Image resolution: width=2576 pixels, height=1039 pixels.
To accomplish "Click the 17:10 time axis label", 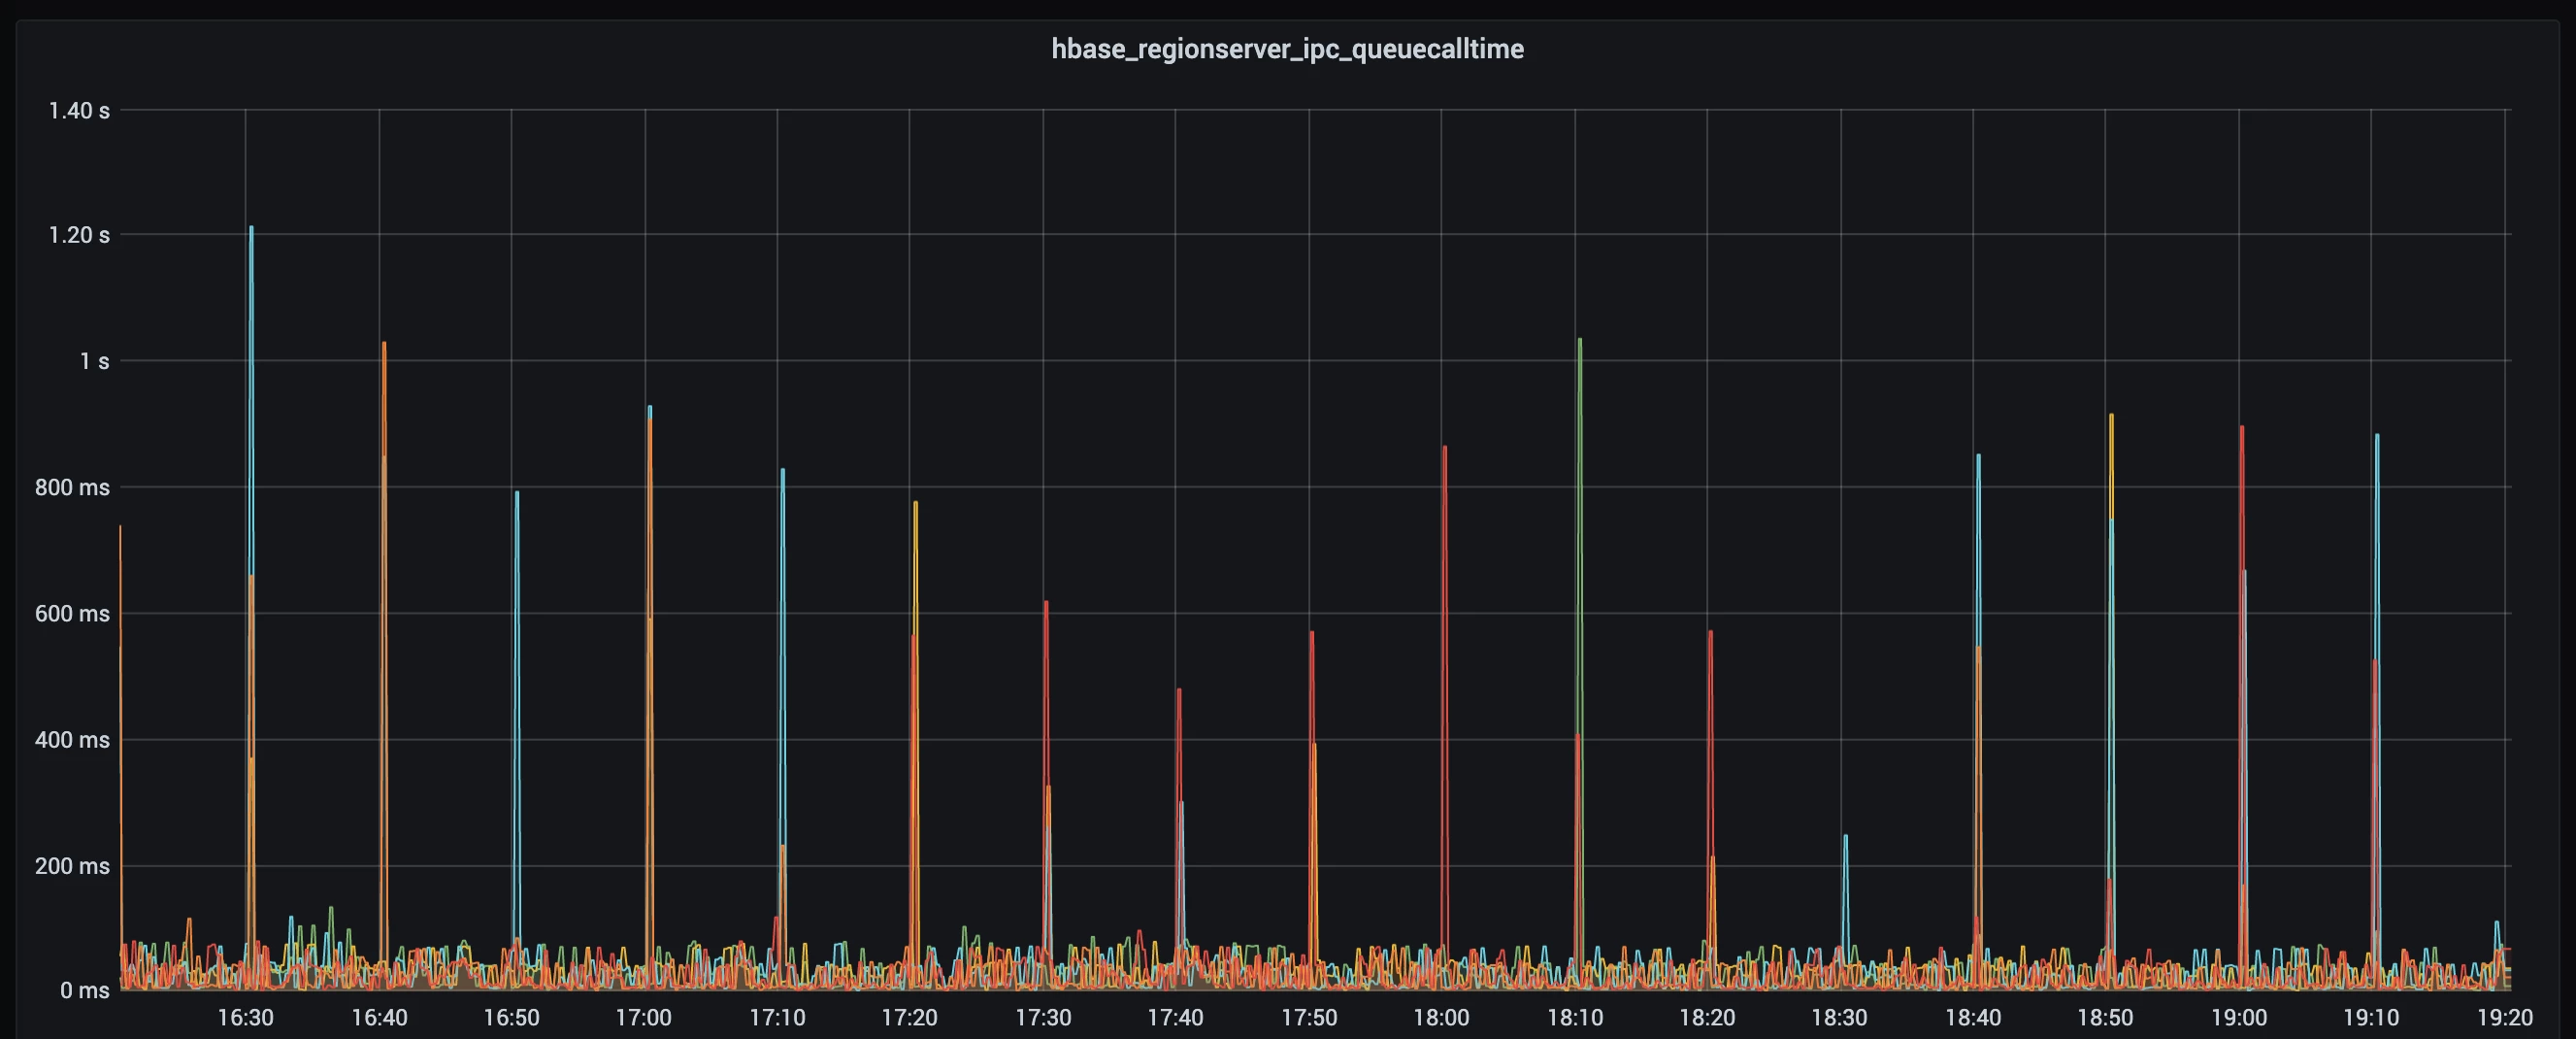I will pos(777,1017).
